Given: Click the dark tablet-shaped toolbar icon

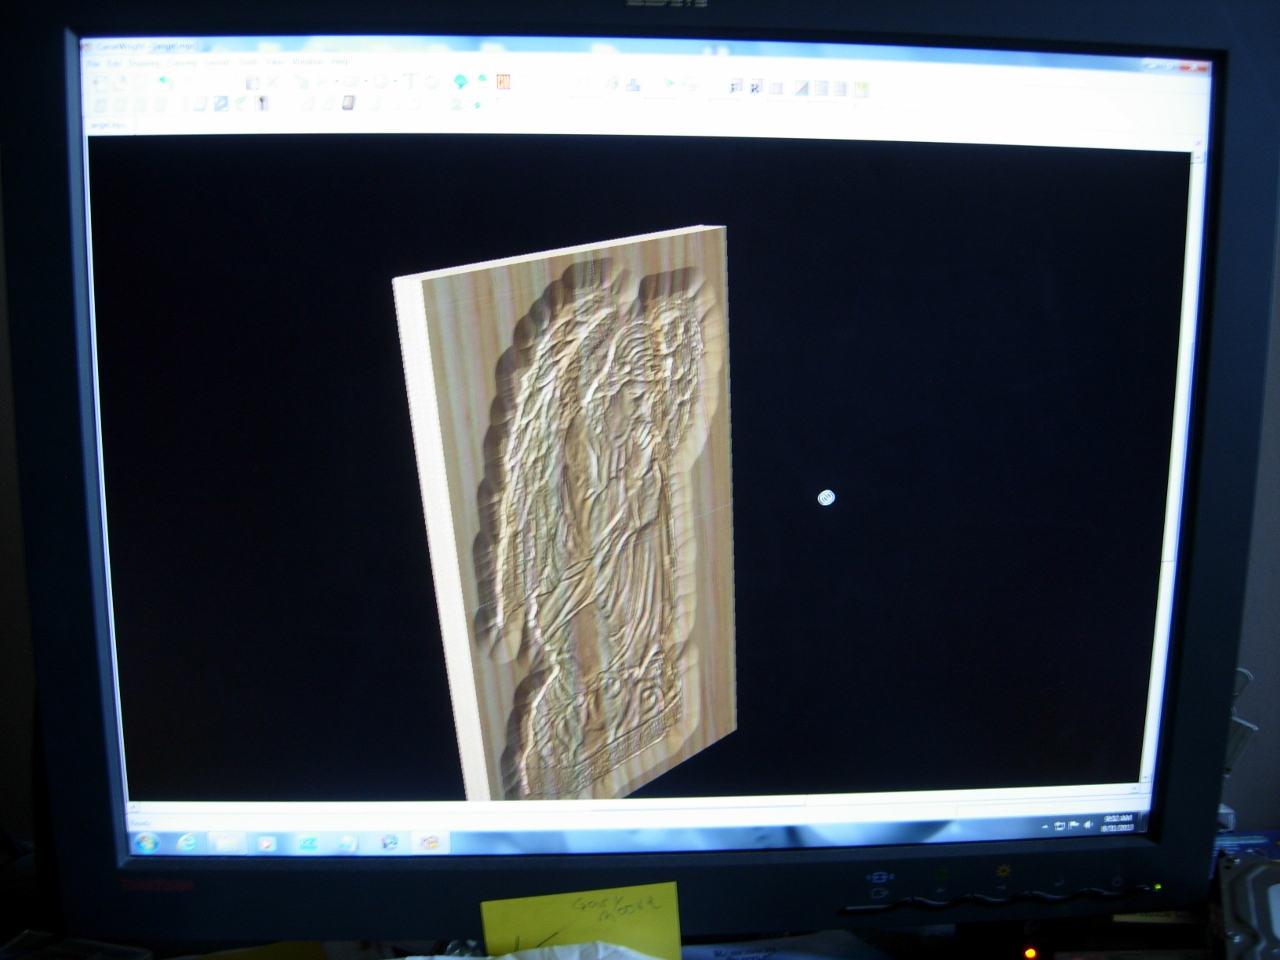Looking at the screenshot, I should pyautogui.click(x=348, y=102).
